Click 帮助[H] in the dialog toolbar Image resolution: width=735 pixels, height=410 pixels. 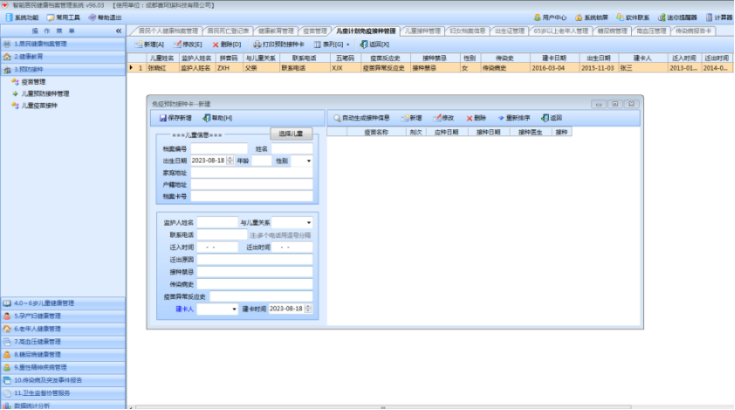(218, 118)
